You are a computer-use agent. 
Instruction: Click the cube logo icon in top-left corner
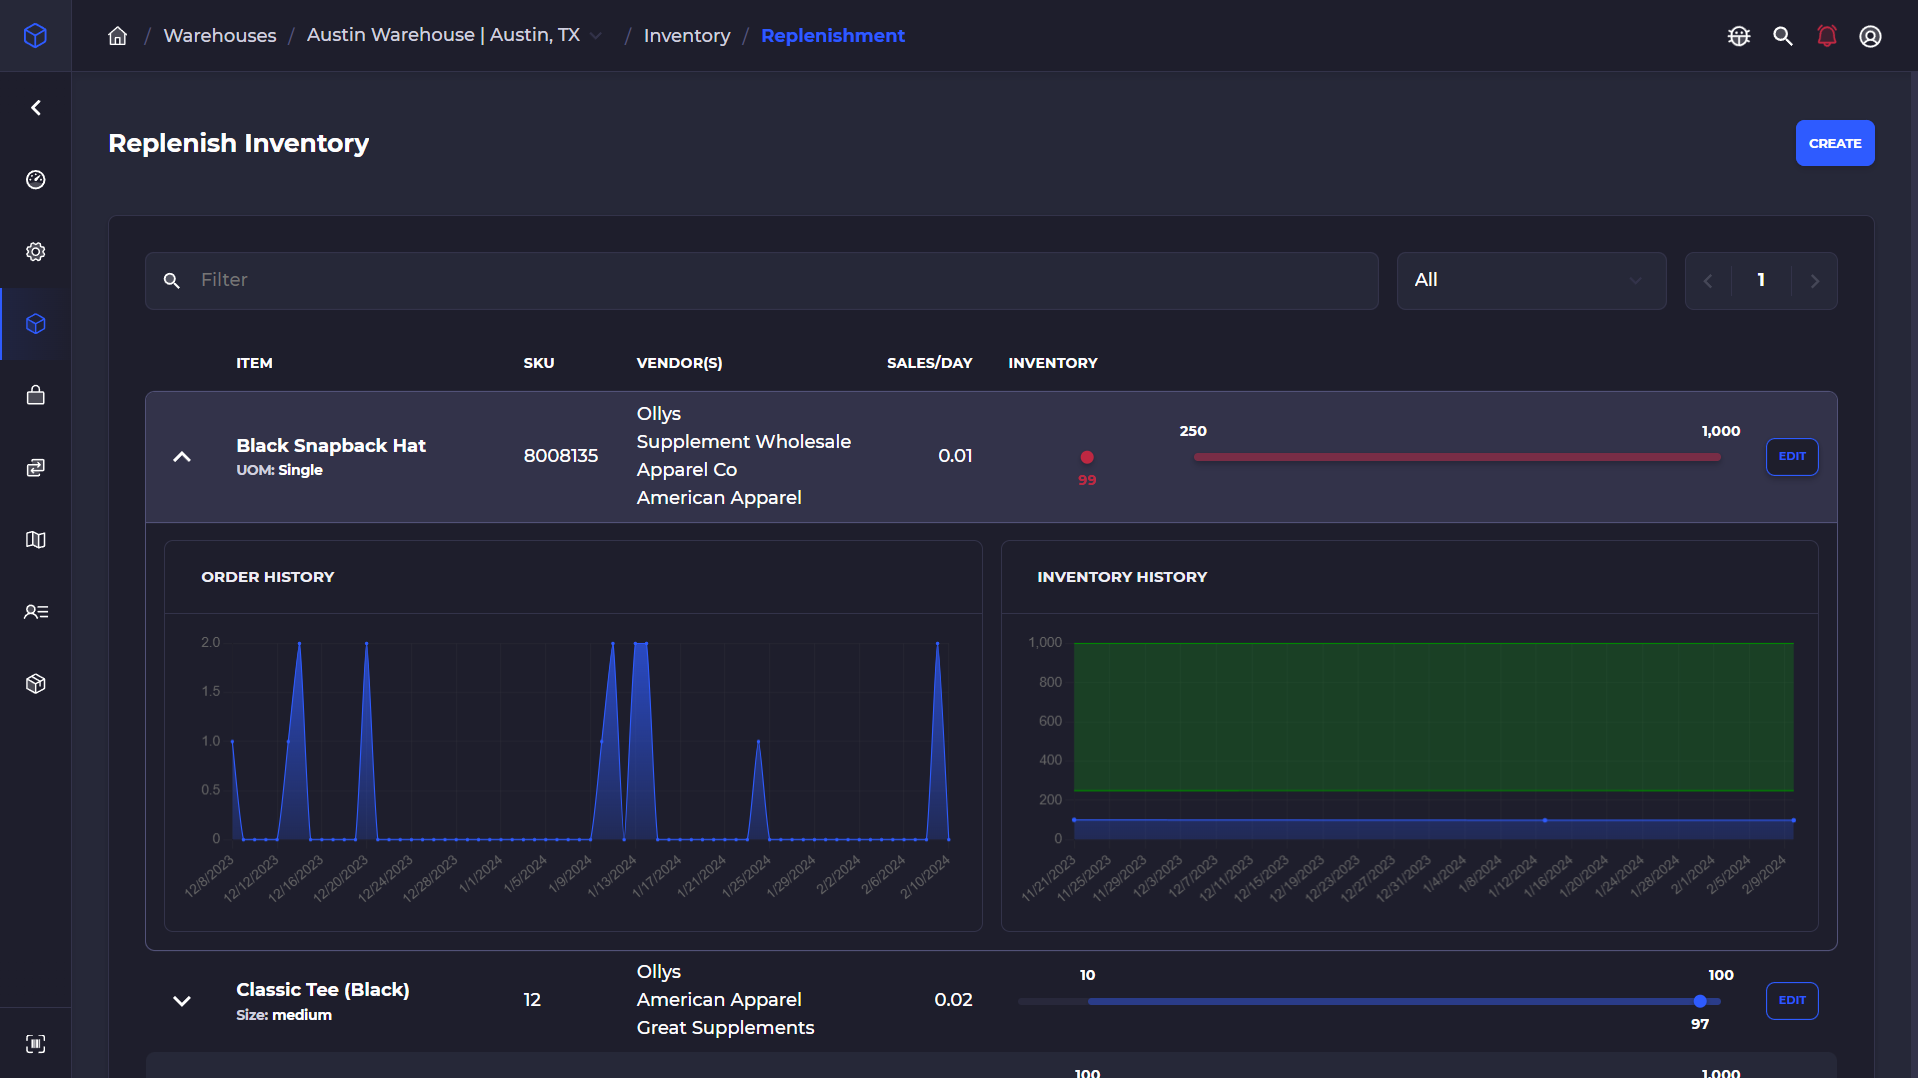click(35, 36)
